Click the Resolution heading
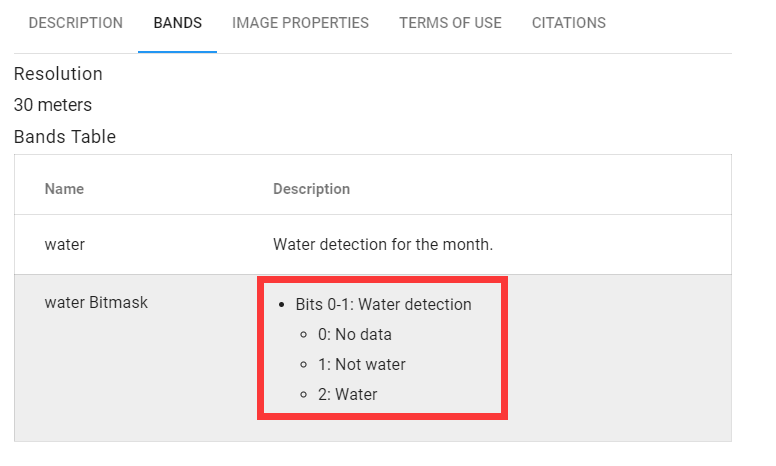 point(58,74)
